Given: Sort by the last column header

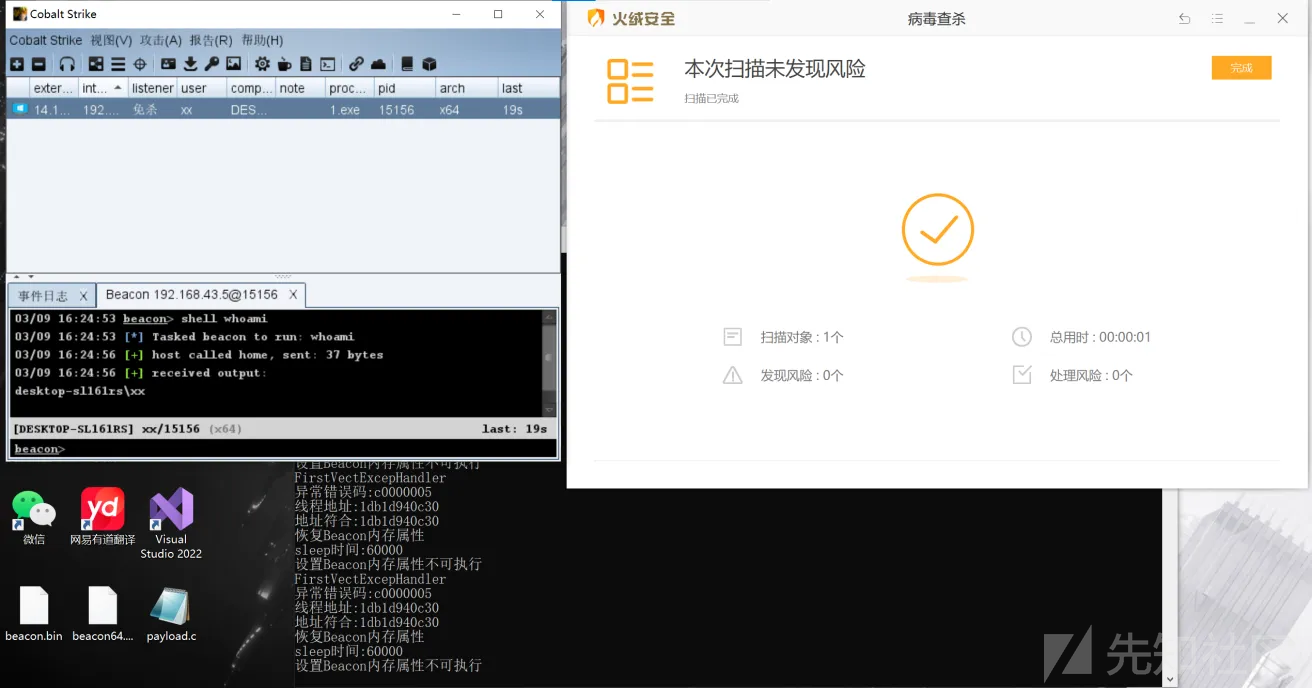Looking at the screenshot, I should click(x=529, y=88).
